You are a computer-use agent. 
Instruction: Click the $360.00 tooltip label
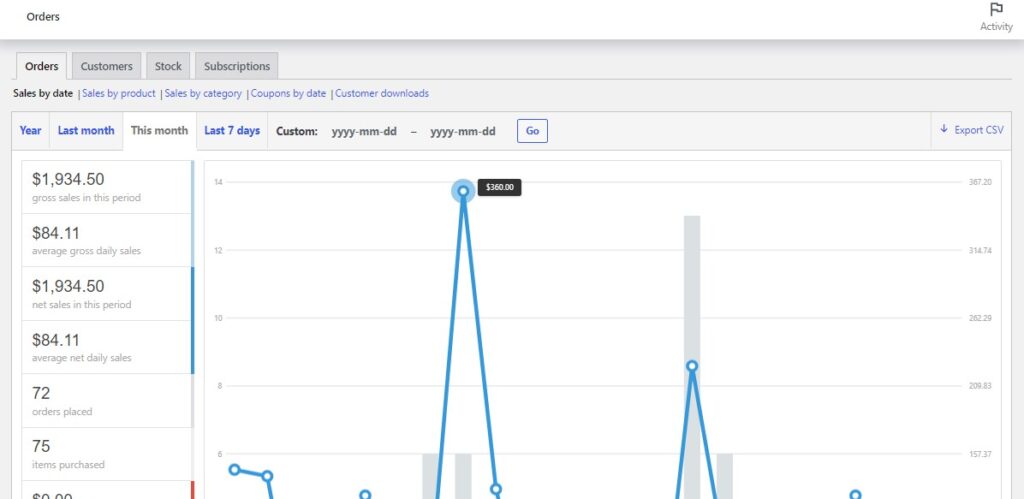(500, 187)
